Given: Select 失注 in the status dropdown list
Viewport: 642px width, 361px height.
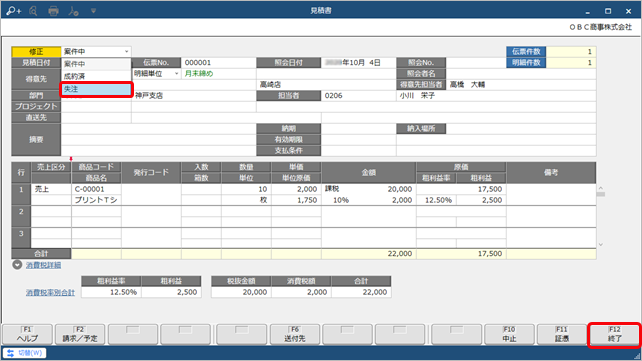Looking at the screenshot, I should click(x=96, y=89).
